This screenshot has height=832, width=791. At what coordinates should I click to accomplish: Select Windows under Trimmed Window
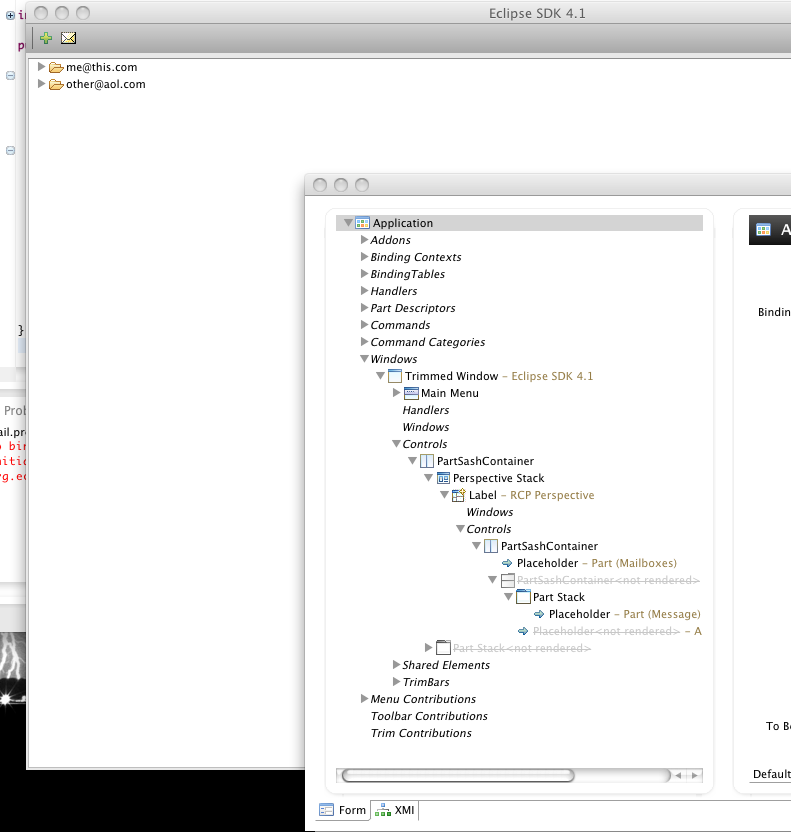point(425,427)
